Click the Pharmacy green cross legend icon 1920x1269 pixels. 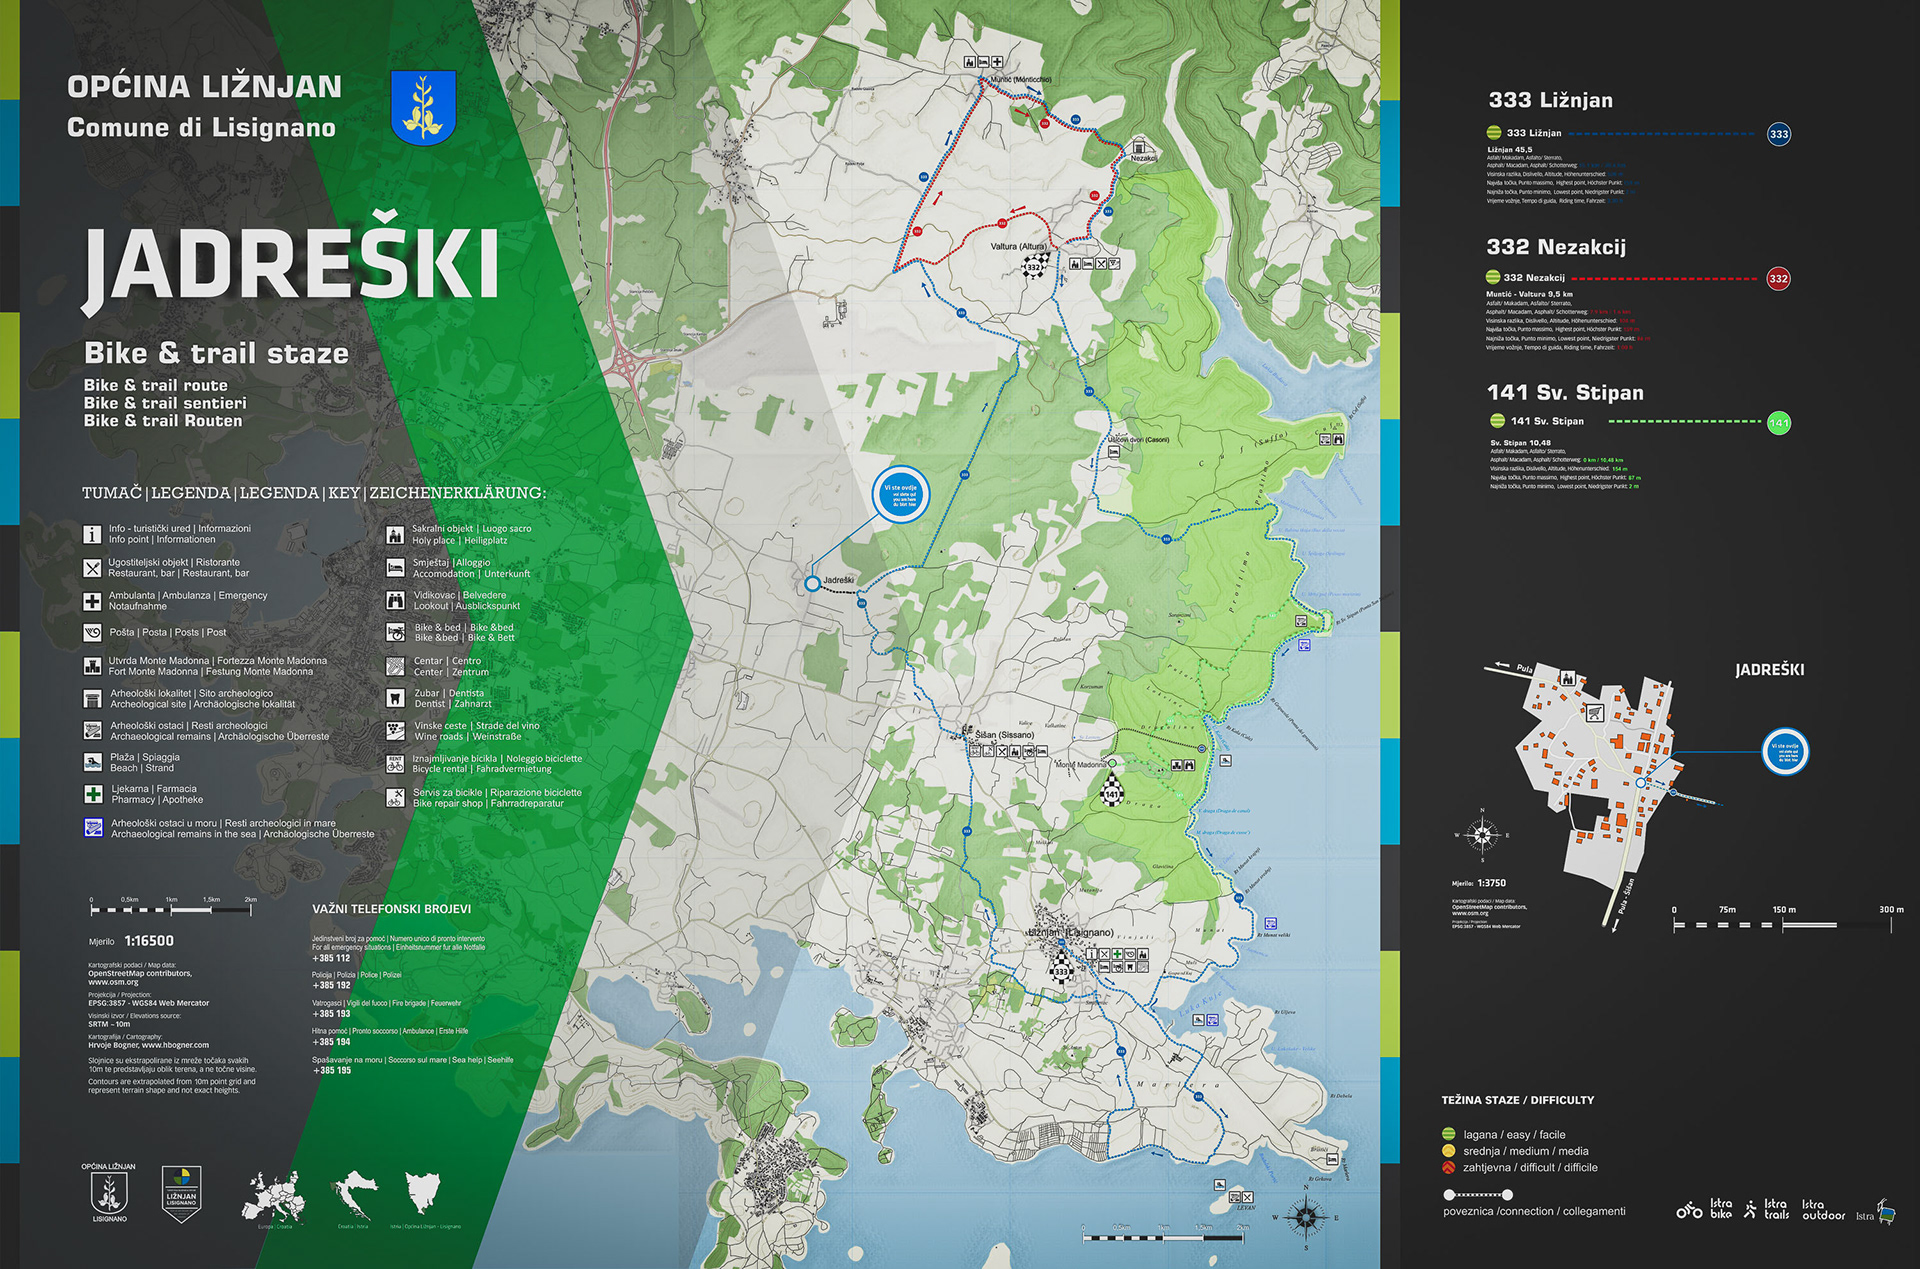93,794
